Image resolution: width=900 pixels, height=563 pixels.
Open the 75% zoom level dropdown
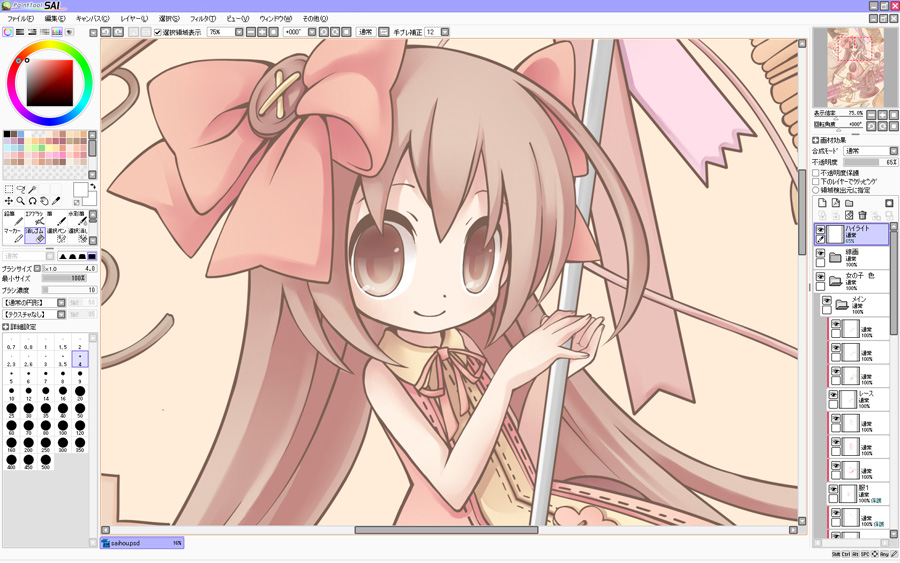239,32
